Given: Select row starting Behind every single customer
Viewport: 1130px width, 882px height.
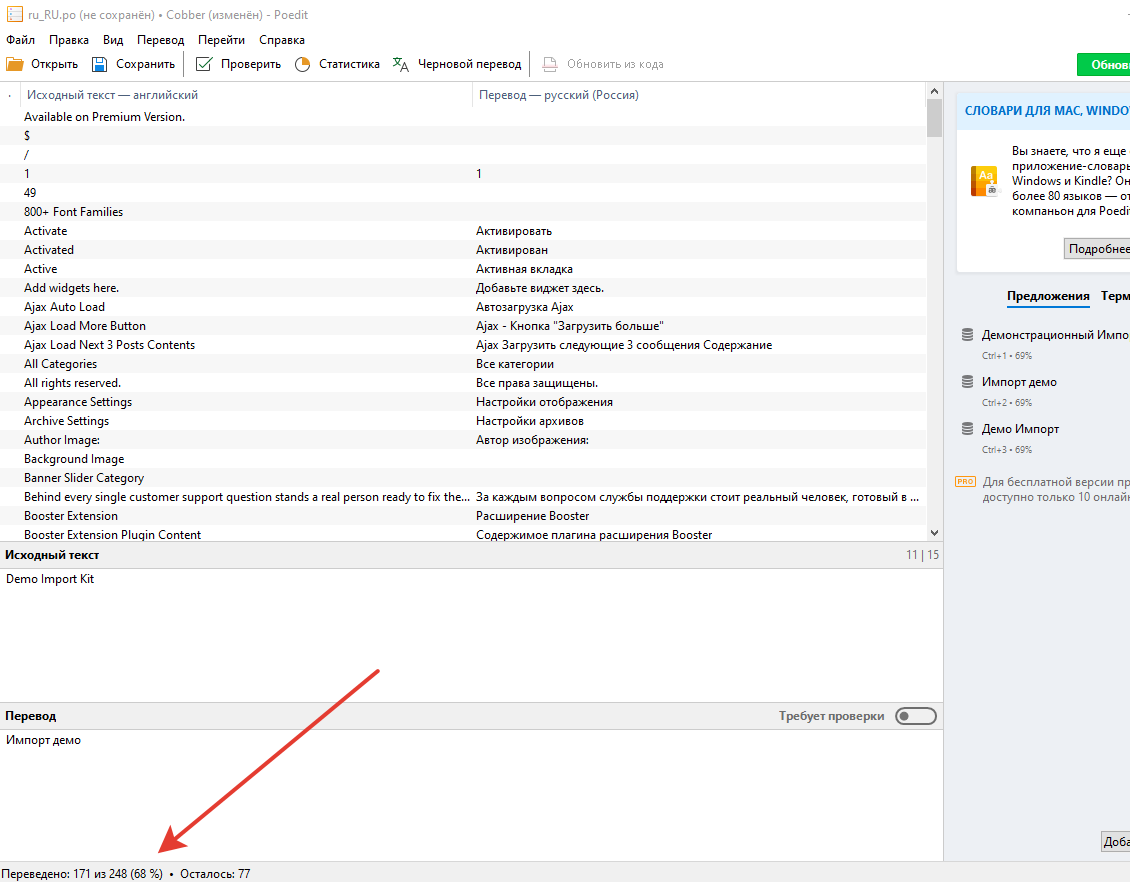Looking at the screenshot, I should point(463,497).
